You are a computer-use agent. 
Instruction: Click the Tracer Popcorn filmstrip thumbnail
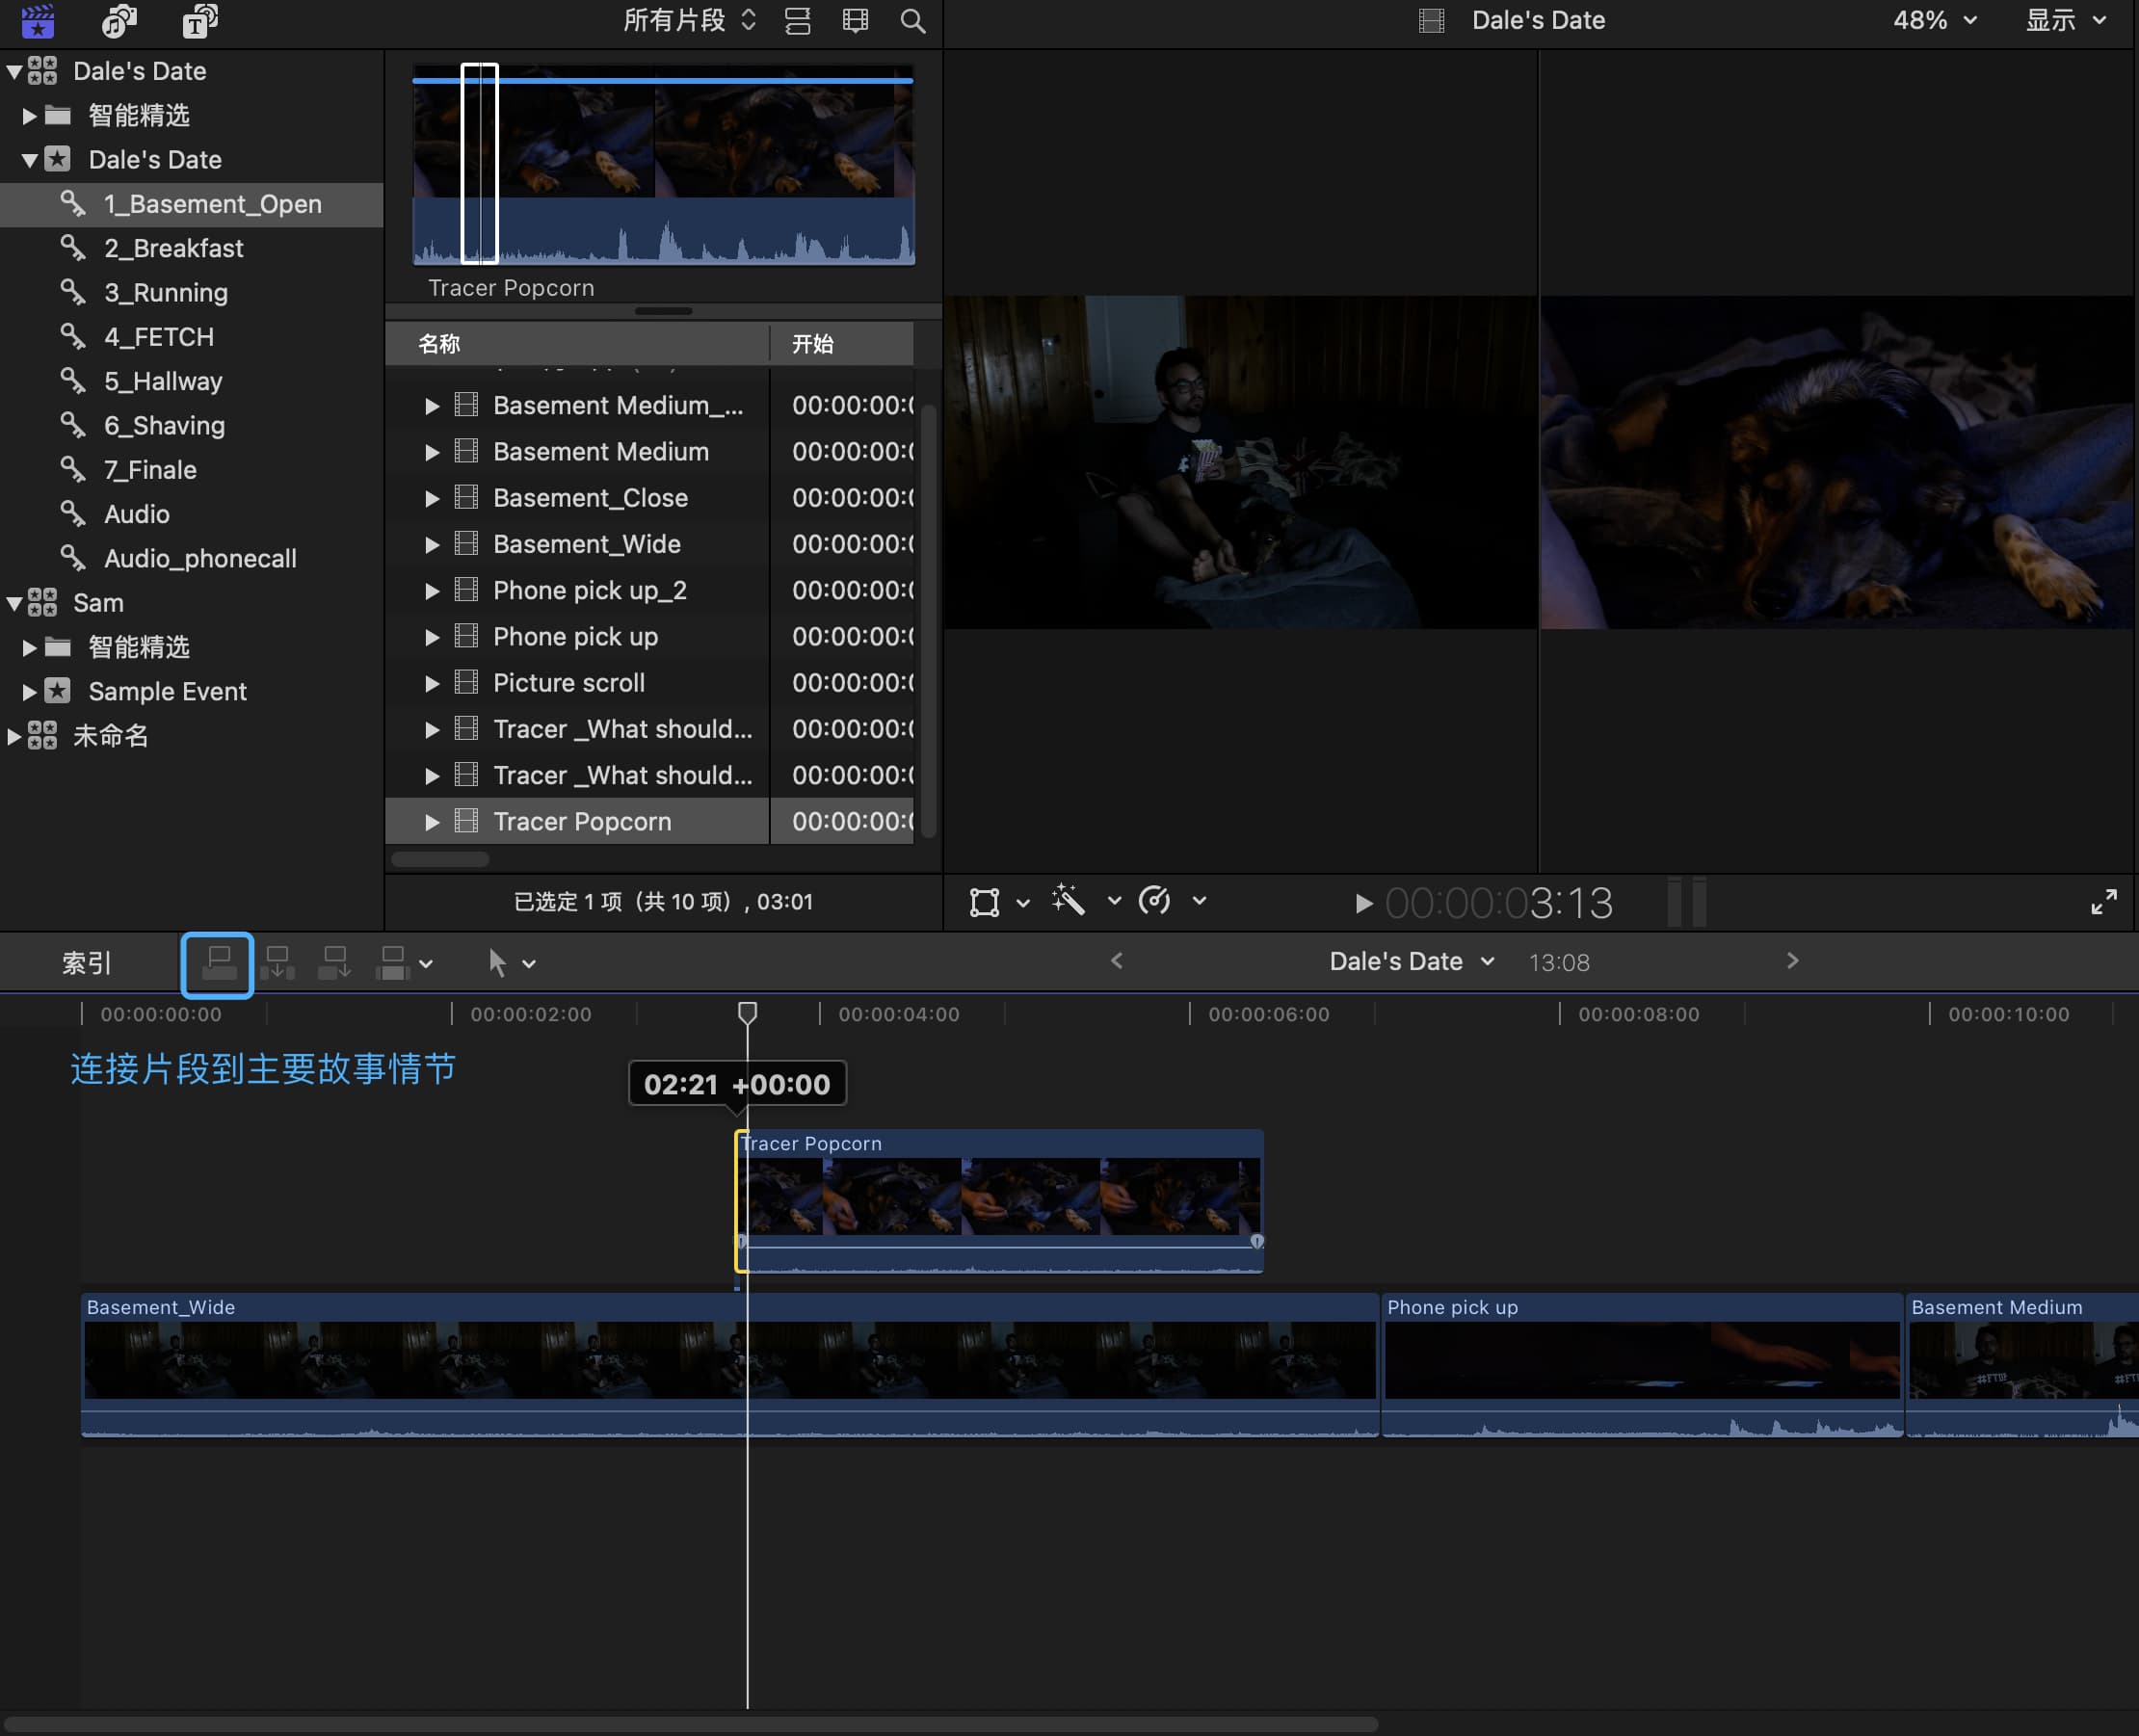tap(663, 165)
